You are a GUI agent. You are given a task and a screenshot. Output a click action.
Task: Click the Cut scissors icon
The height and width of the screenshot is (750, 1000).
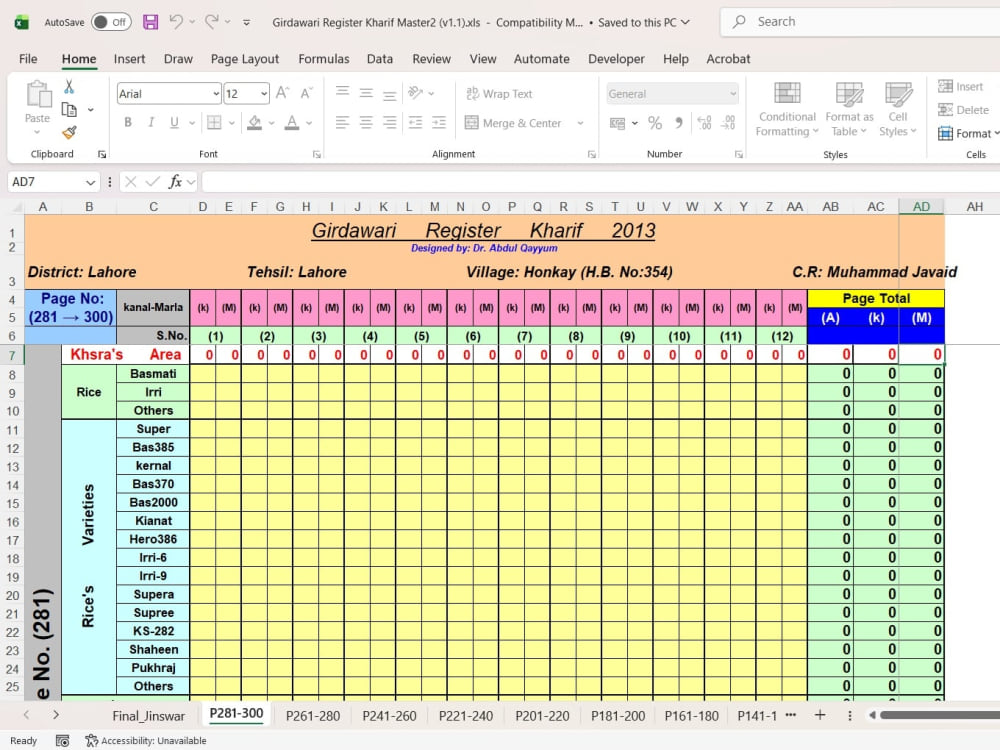coord(69,87)
